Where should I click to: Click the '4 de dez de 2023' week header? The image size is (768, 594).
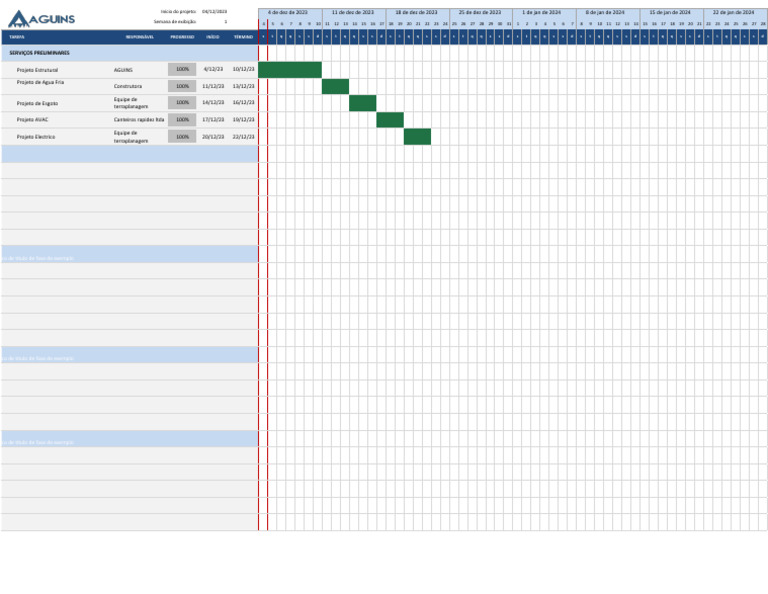tap(288, 12)
